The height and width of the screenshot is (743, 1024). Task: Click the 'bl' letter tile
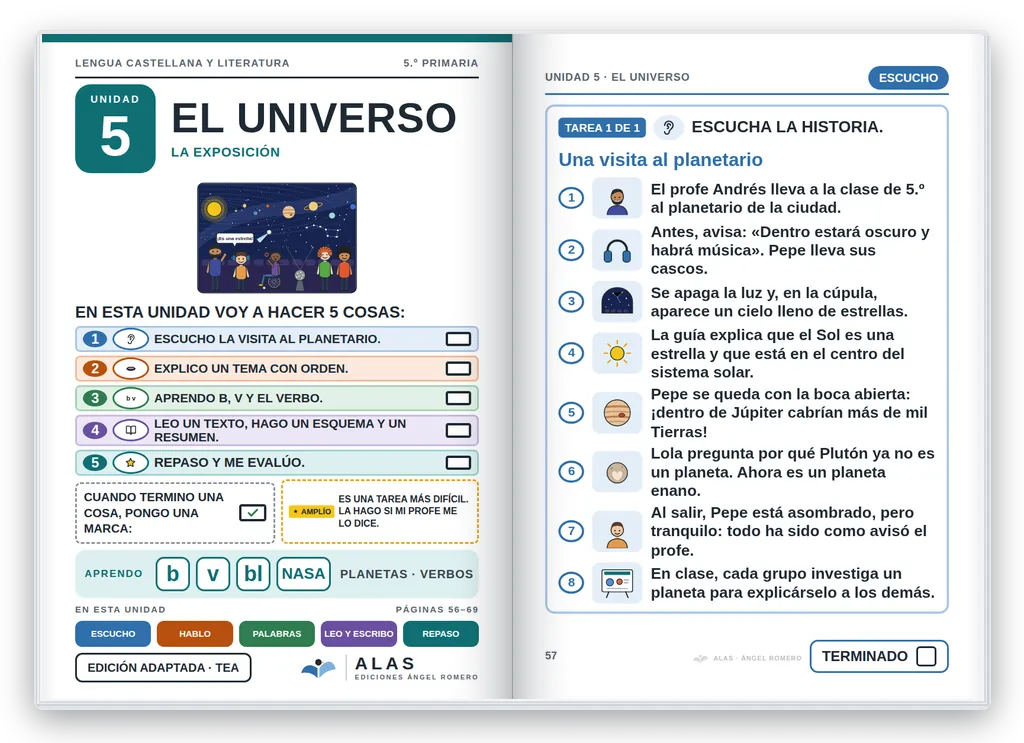point(253,574)
